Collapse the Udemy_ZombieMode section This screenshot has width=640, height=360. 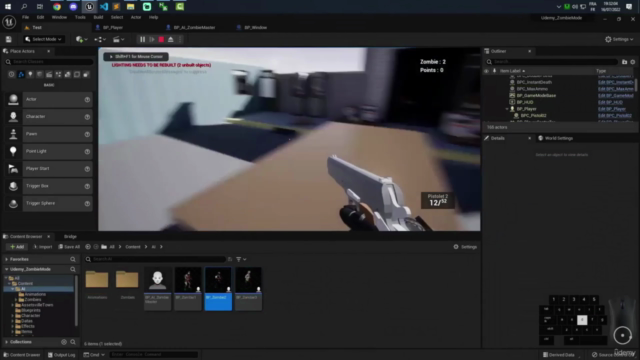coord(7,269)
